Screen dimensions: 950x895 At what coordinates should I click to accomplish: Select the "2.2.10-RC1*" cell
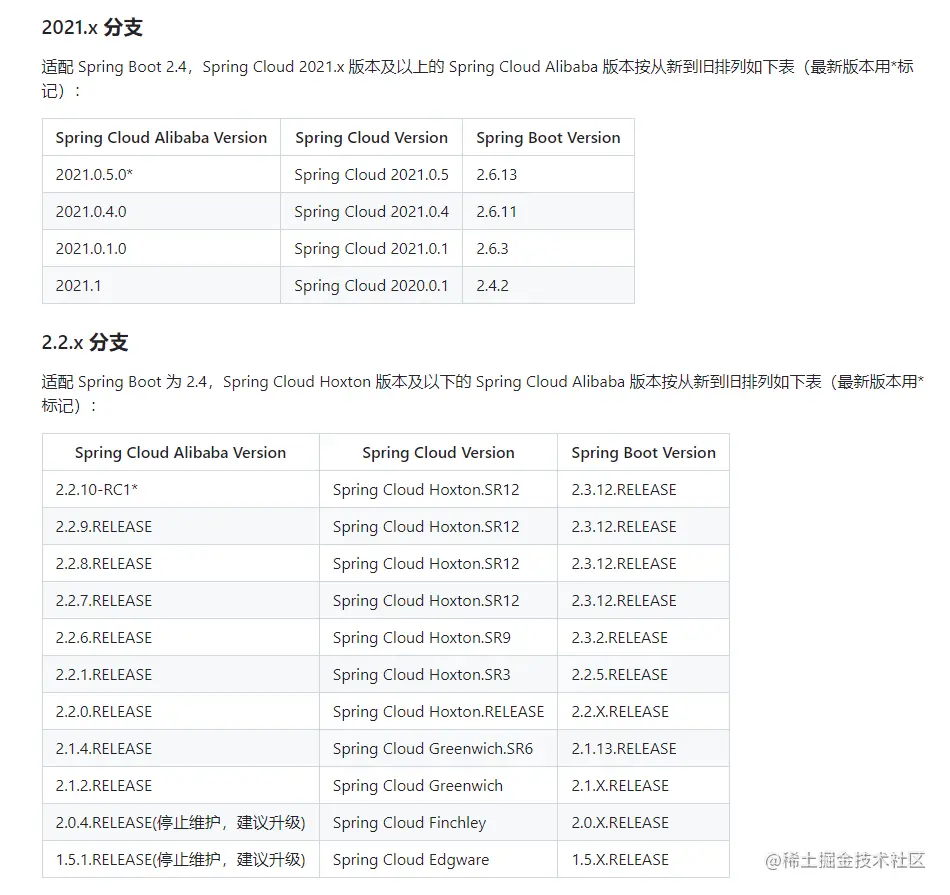(181, 490)
